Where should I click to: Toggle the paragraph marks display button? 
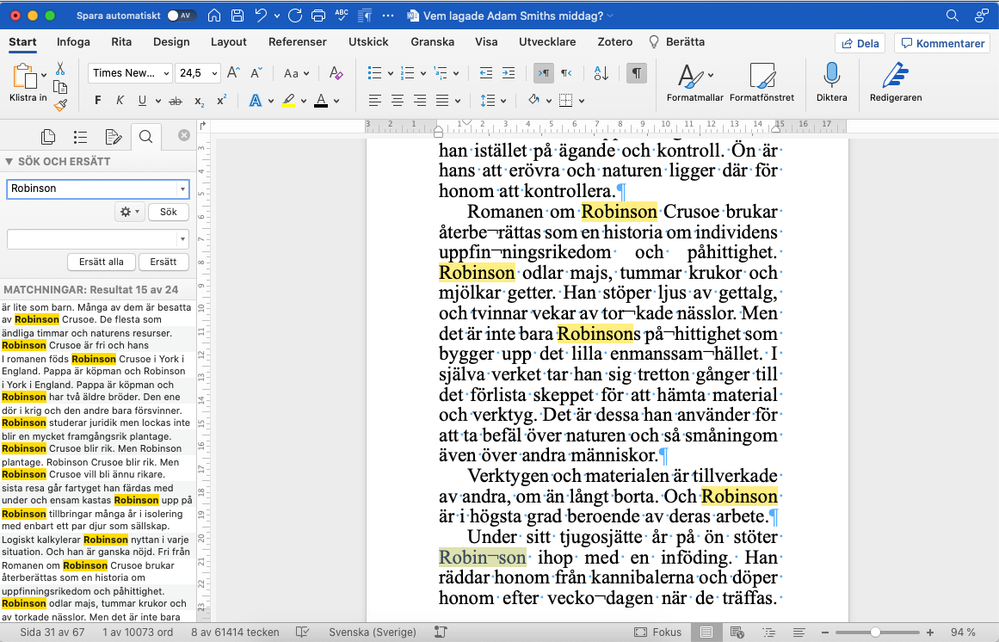pos(636,73)
